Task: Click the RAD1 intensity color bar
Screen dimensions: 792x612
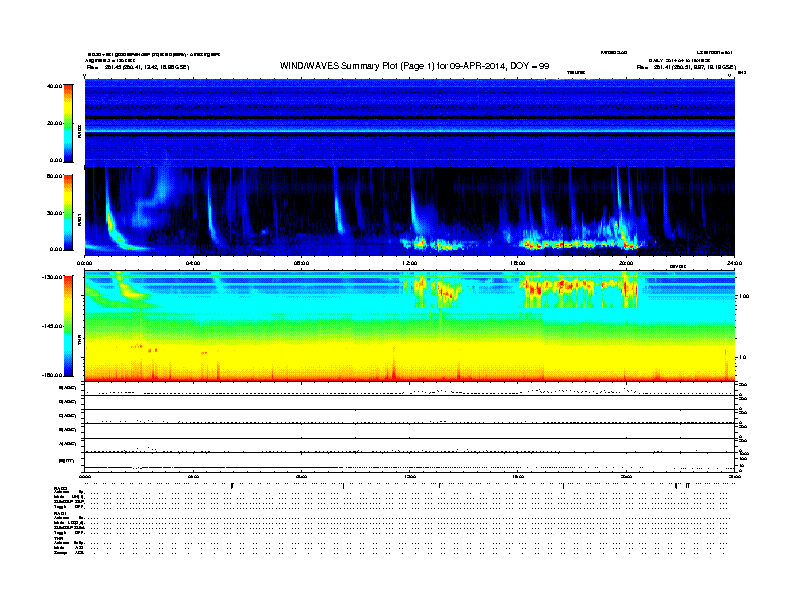Action: point(68,212)
